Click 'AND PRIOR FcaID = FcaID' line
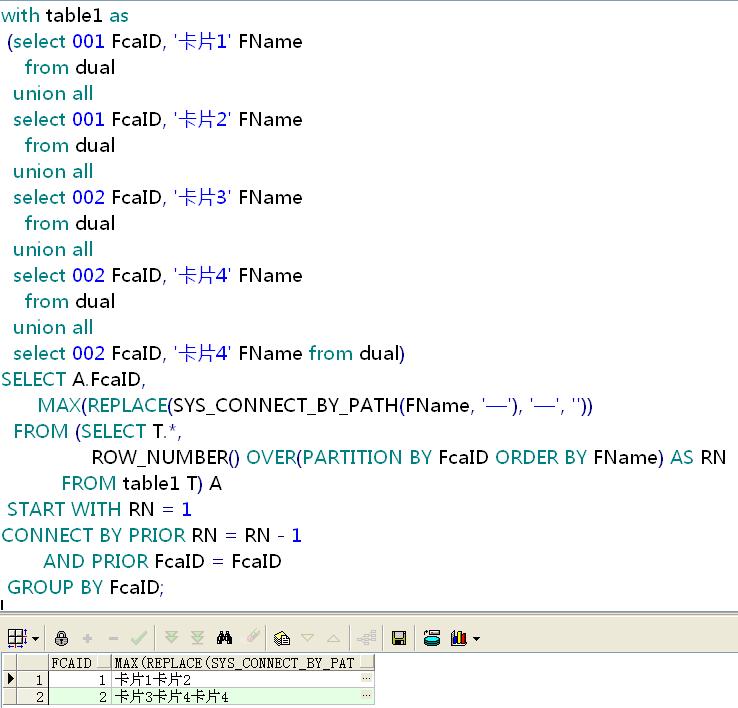The image size is (738, 708). click(162, 561)
